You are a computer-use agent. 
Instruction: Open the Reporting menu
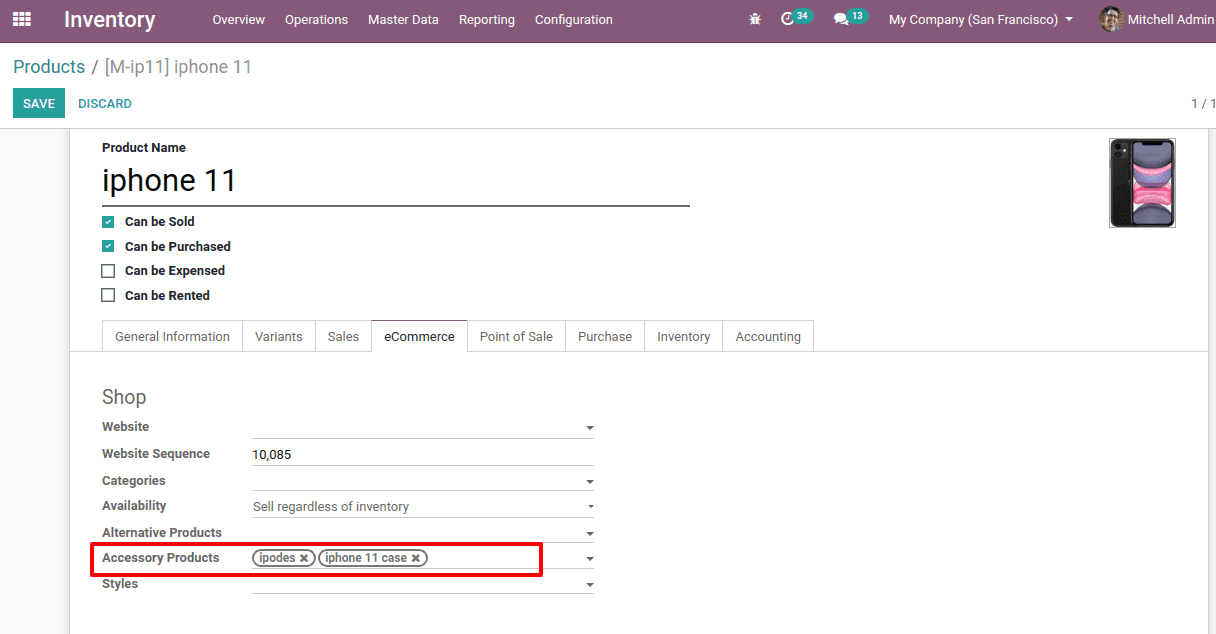tap(487, 19)
